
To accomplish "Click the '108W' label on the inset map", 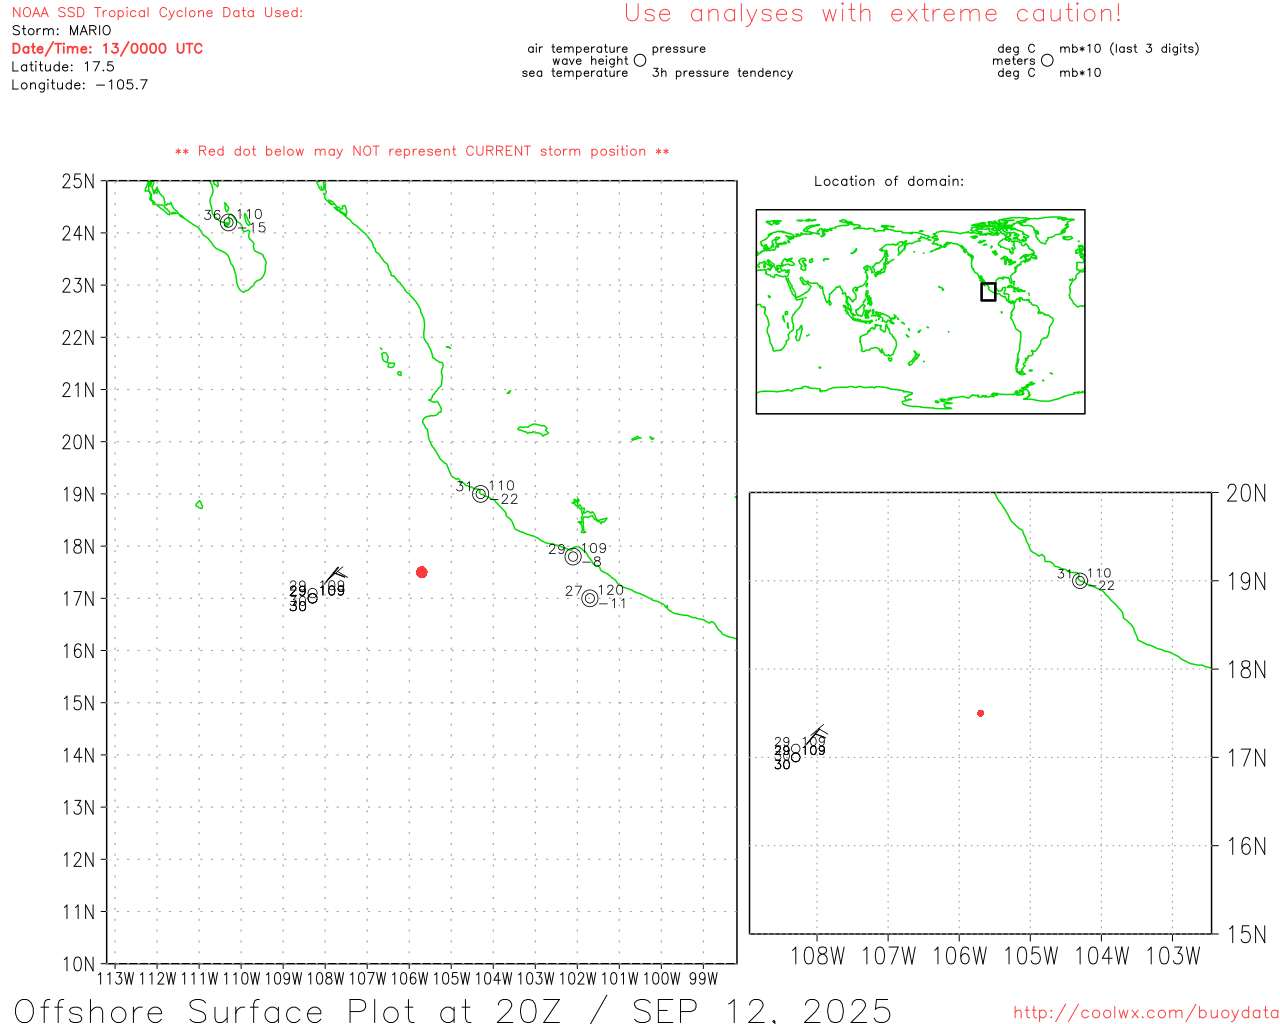I will (817, 956).
